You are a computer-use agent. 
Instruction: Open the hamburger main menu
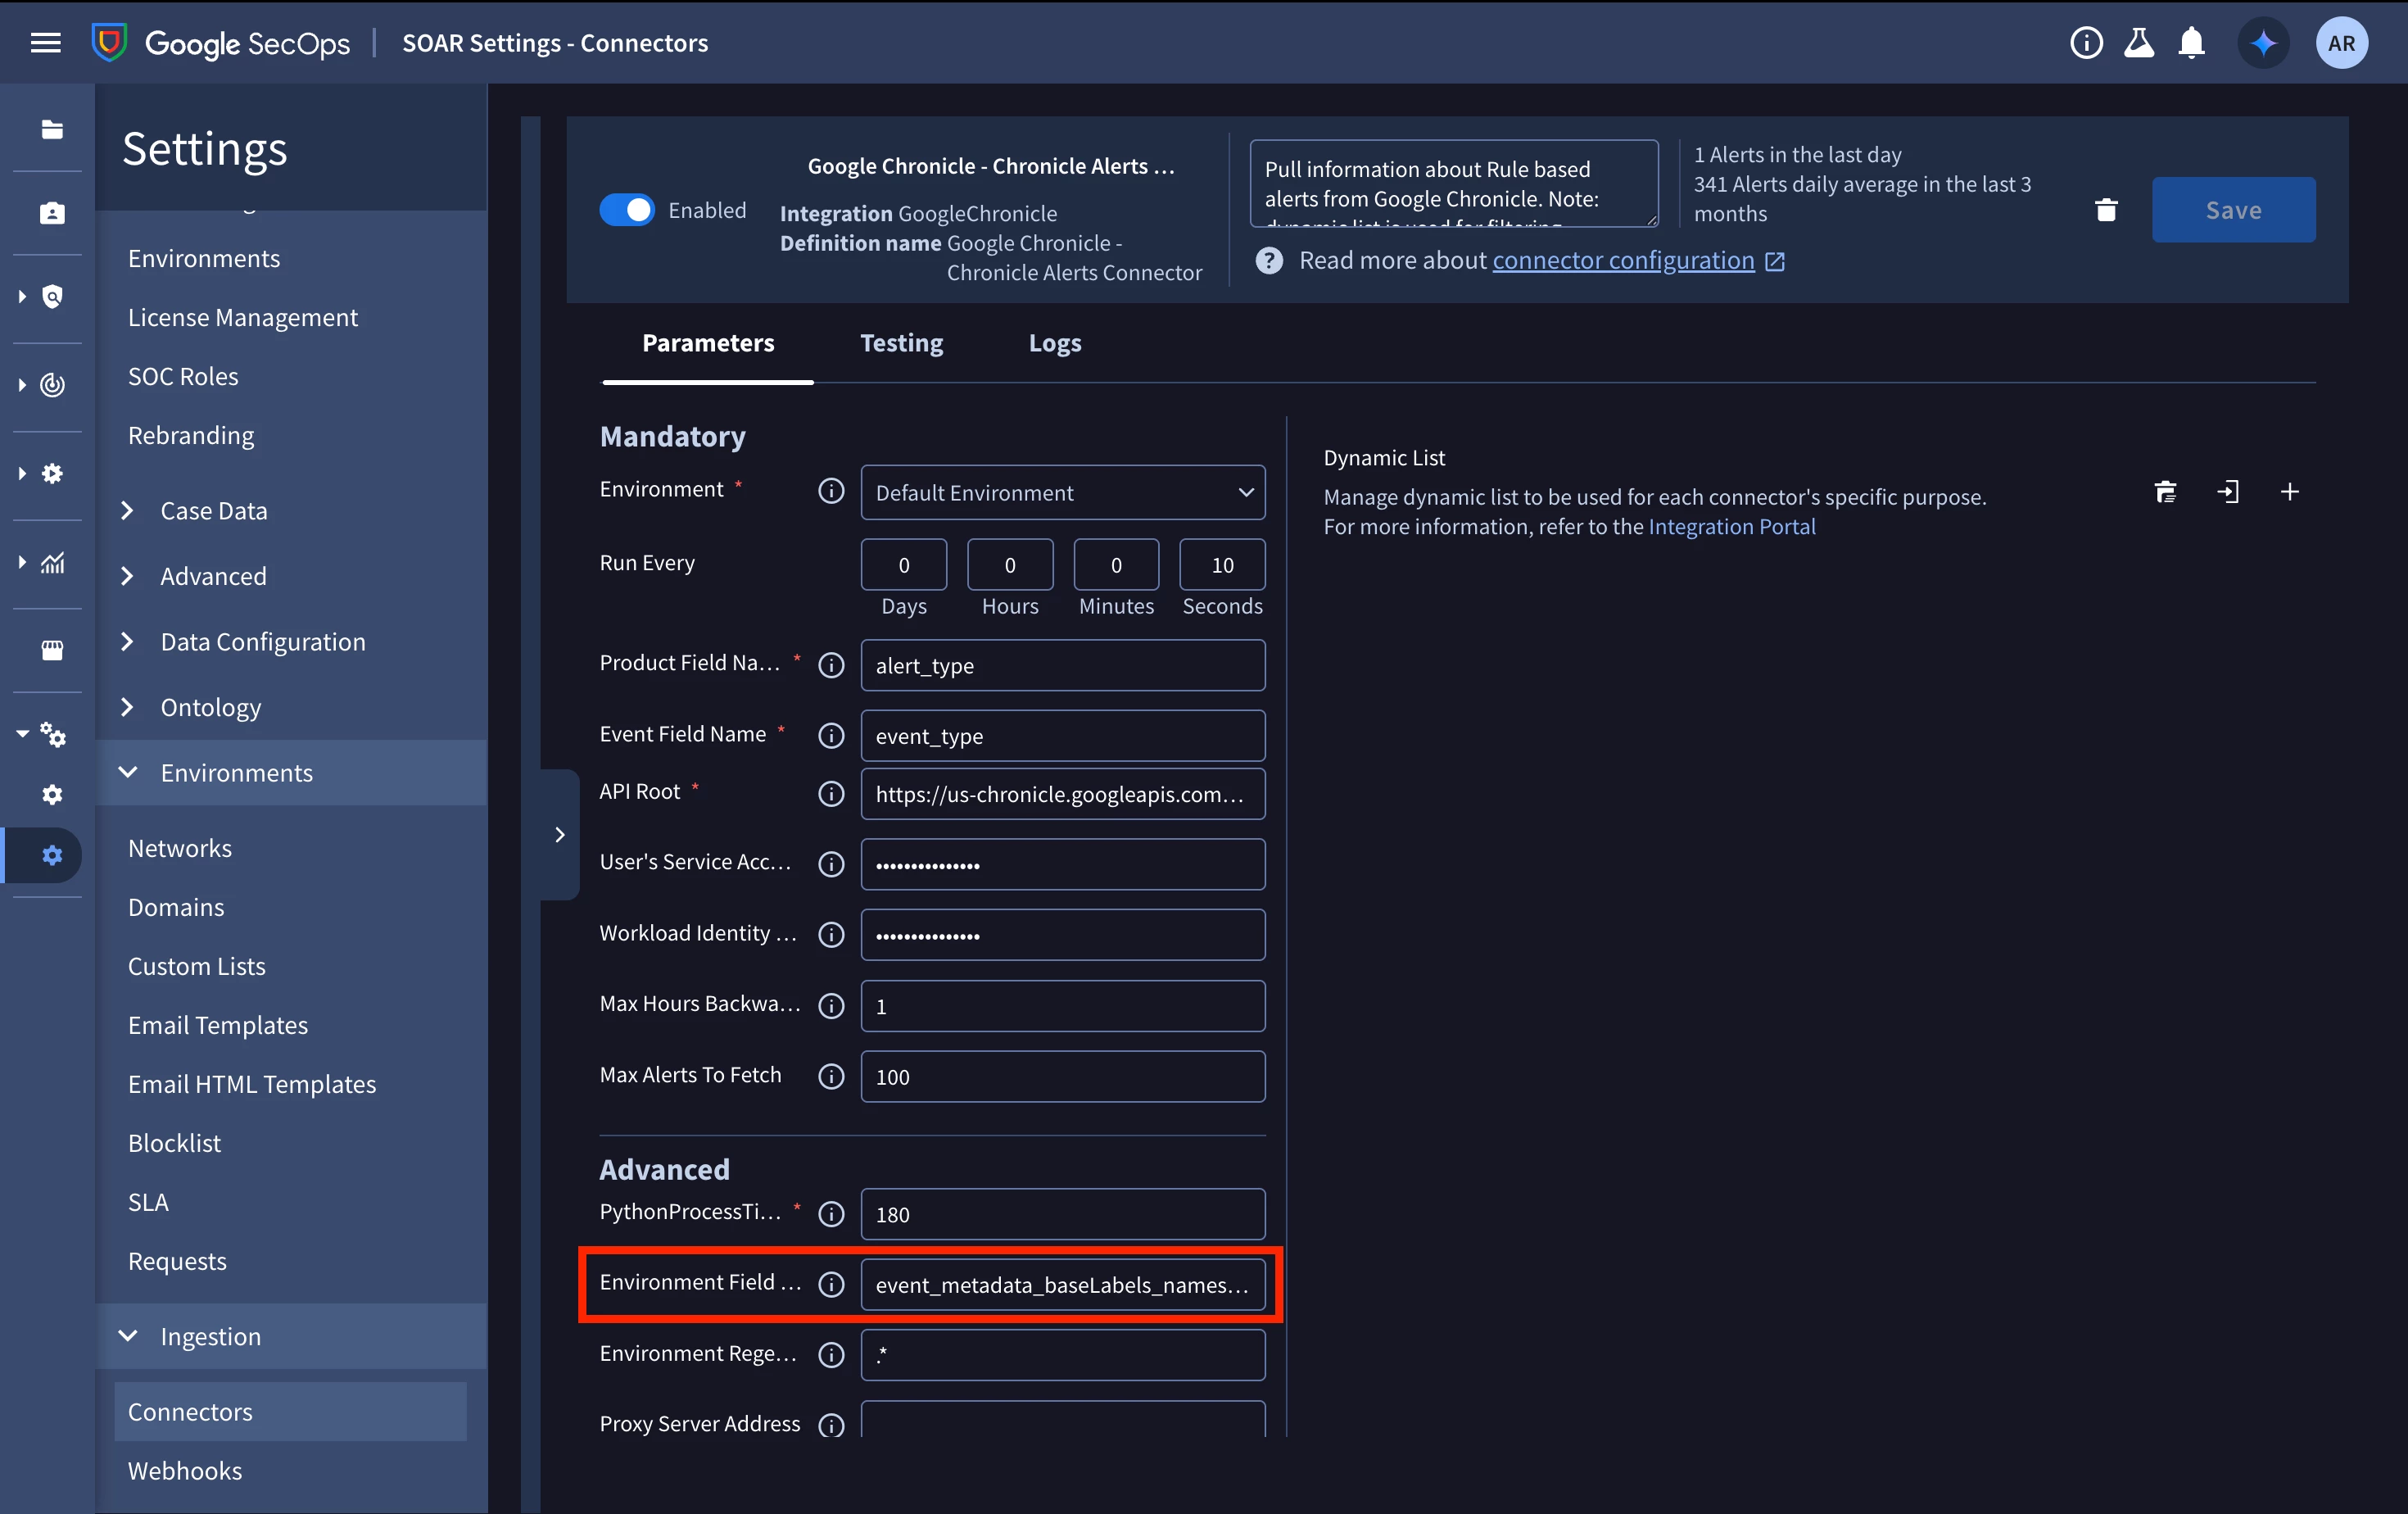pyautogui.click(x=46, y=43)
